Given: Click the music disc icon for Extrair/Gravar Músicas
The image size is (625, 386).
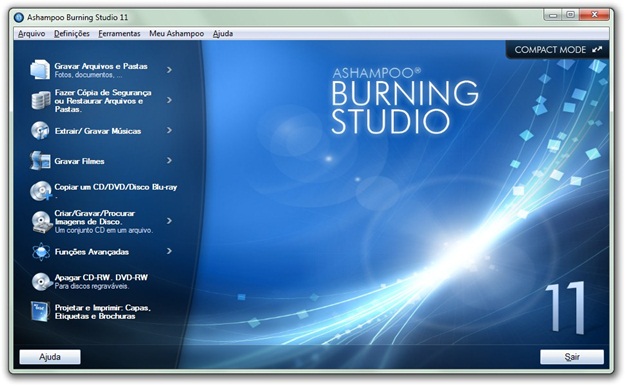Looking at the screenshot, I should tap(40, 130).
